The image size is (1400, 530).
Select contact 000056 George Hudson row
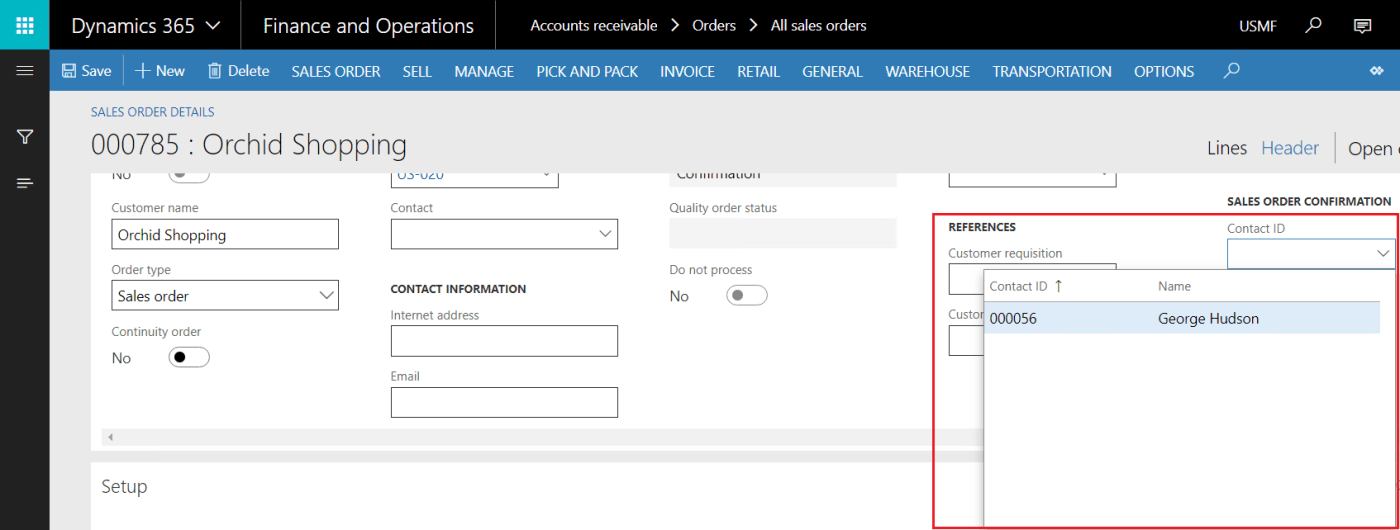[x=1181, y=319]
